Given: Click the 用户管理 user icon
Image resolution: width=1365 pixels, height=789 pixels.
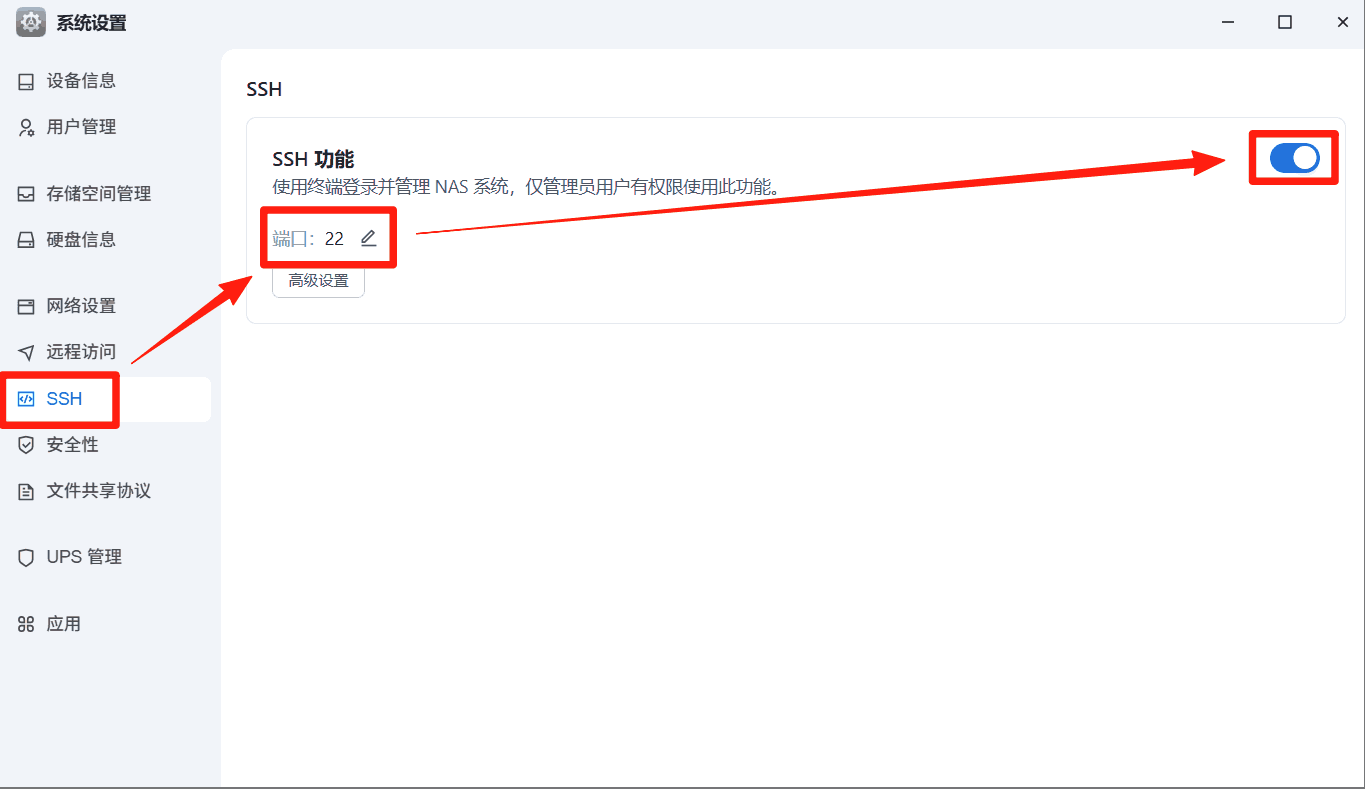Looking at the screenshot, I should pyautogui.click(x=26, y=127).
